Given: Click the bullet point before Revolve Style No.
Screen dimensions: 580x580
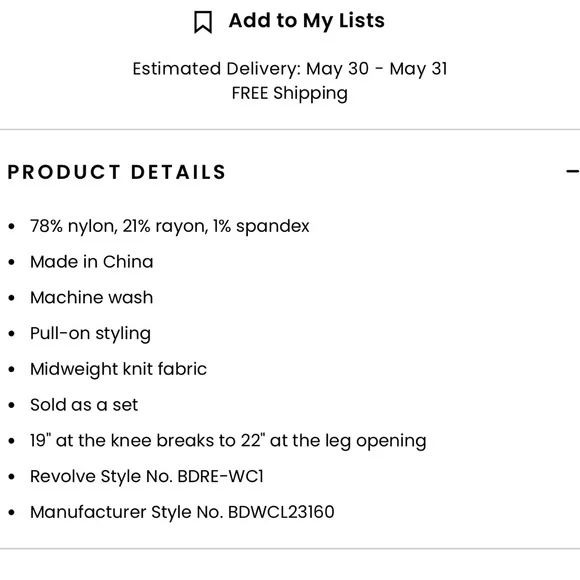Looking at the screenshot, I should click(11, 477).
